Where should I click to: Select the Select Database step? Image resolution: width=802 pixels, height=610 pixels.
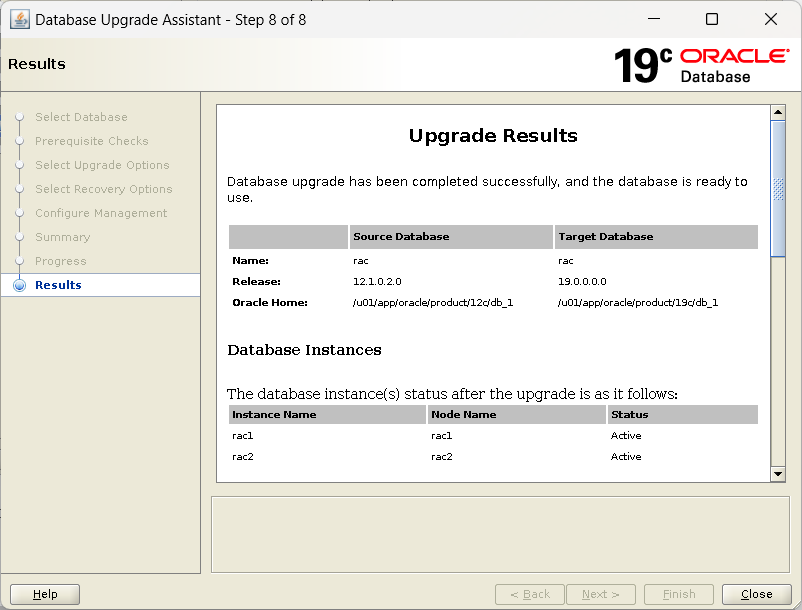tap(81, 117)
